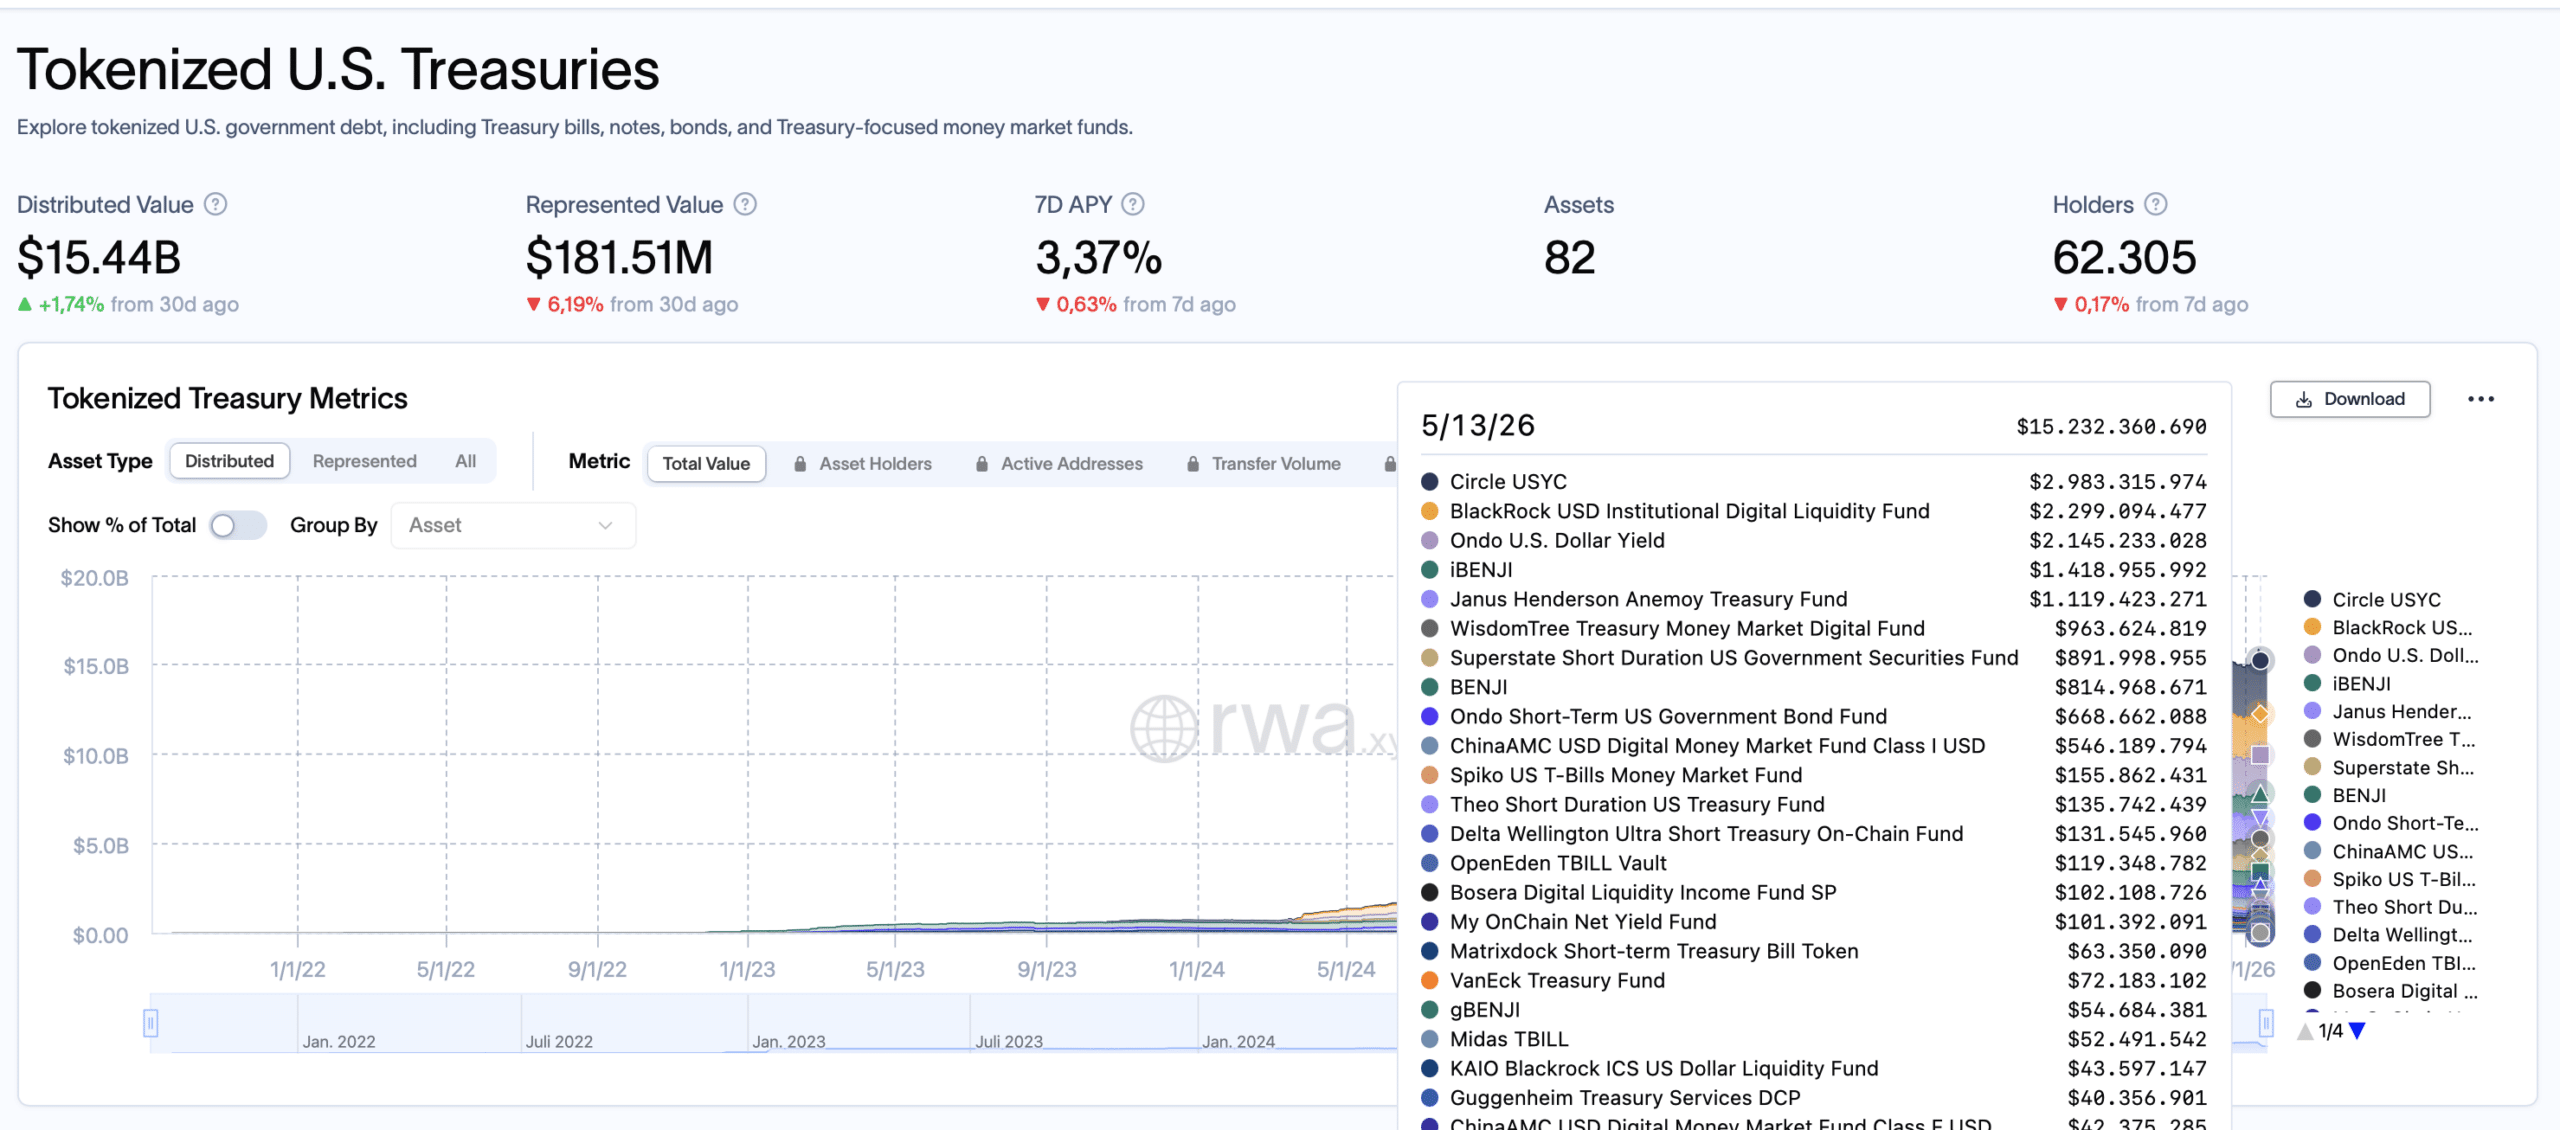
Task: Click the lock icon beside Active Addresses
Action: click(982, 464)
